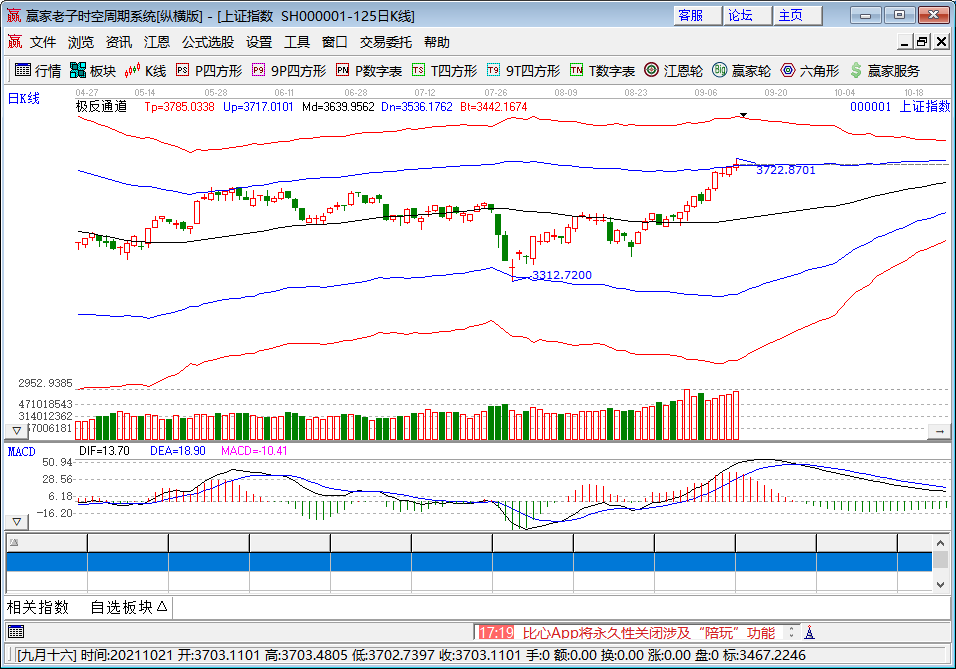956x669 pixels.
Task: Click the 论坛 forum button
Action: (747, 15)
